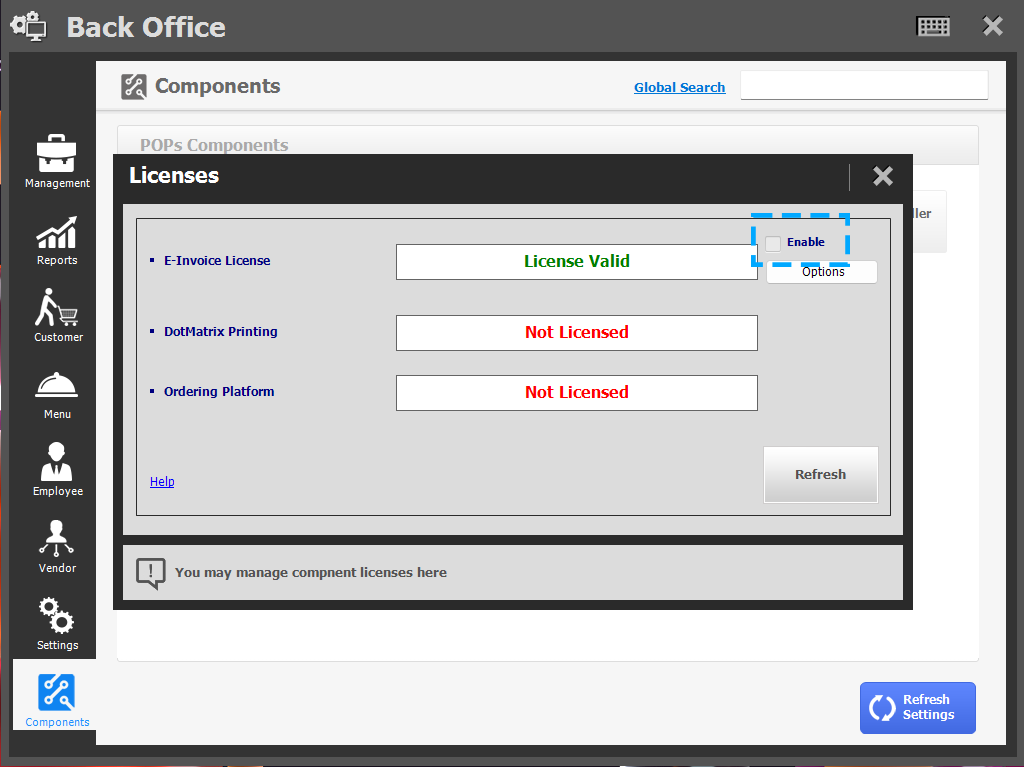The width and height of the screenshot is (1024, 767).
Task: Refresh the license statuses
Action: [x=820, y=474]
